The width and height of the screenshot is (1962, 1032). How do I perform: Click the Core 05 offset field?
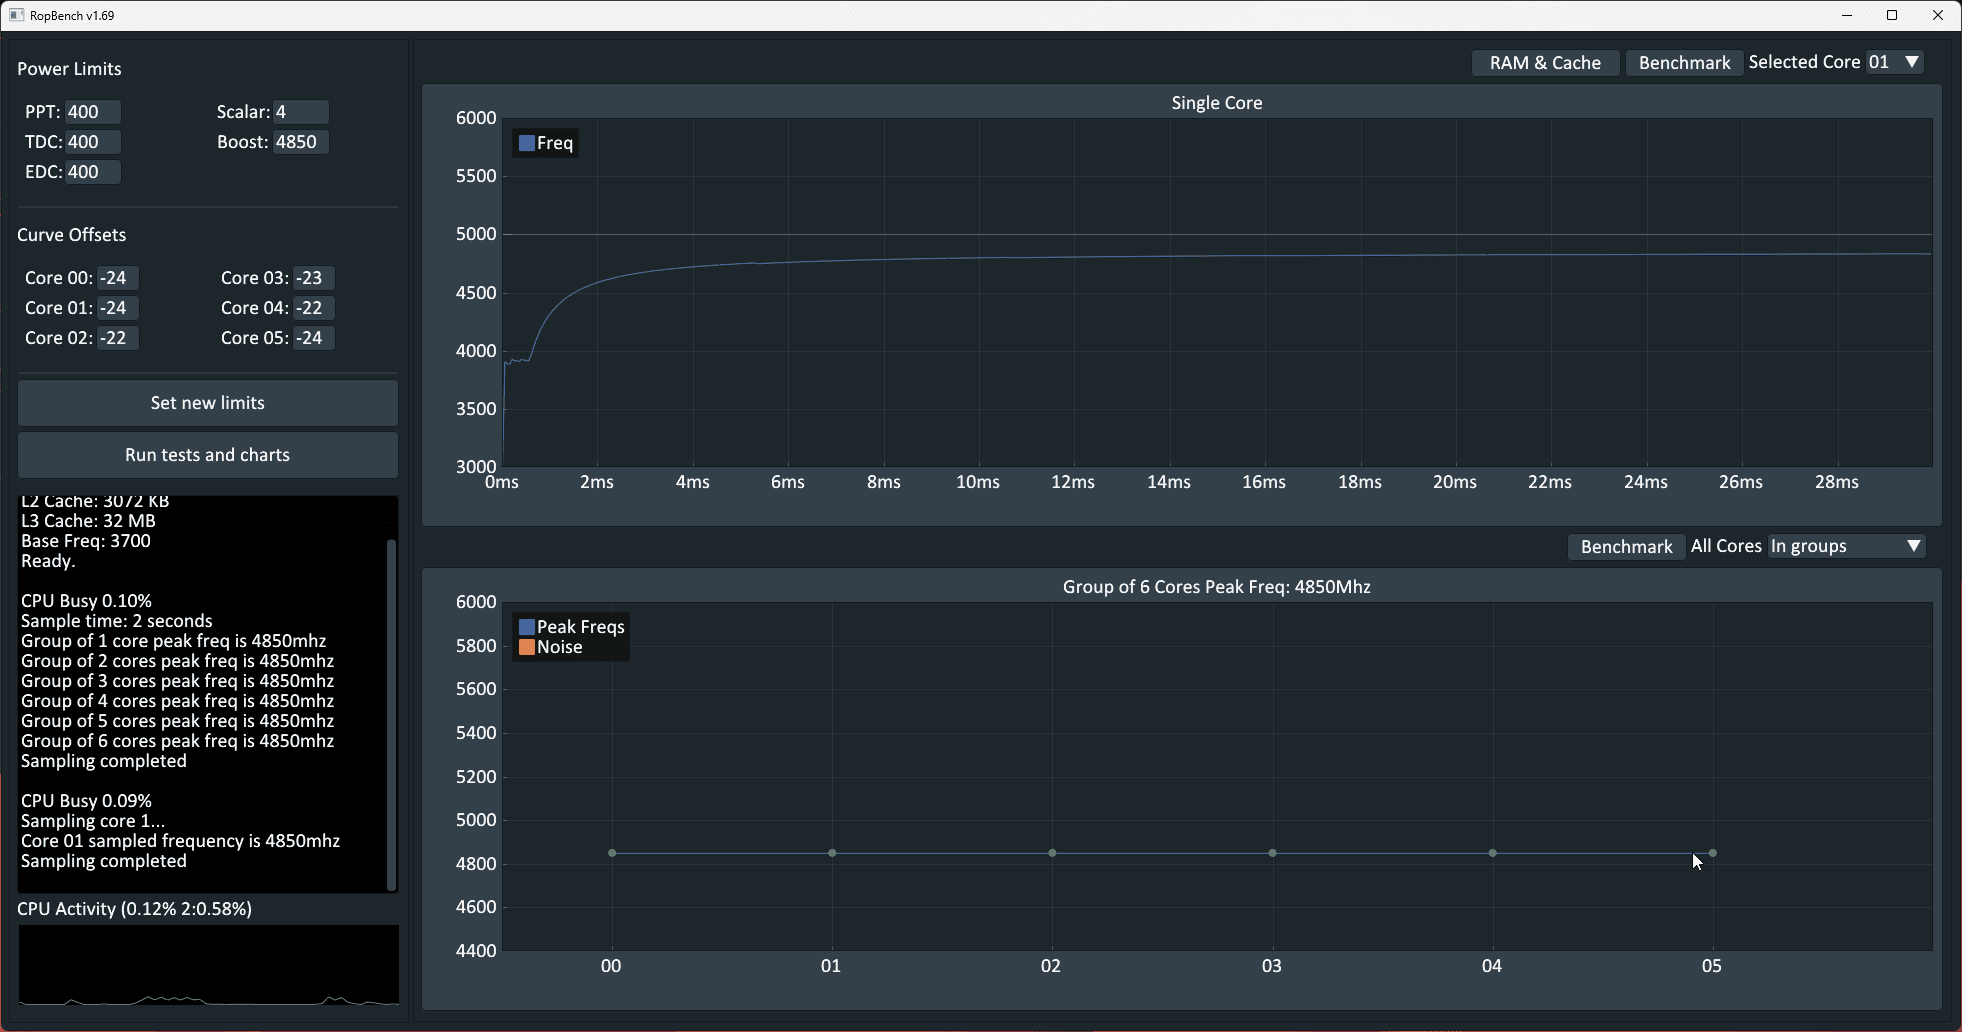point(314,338)
